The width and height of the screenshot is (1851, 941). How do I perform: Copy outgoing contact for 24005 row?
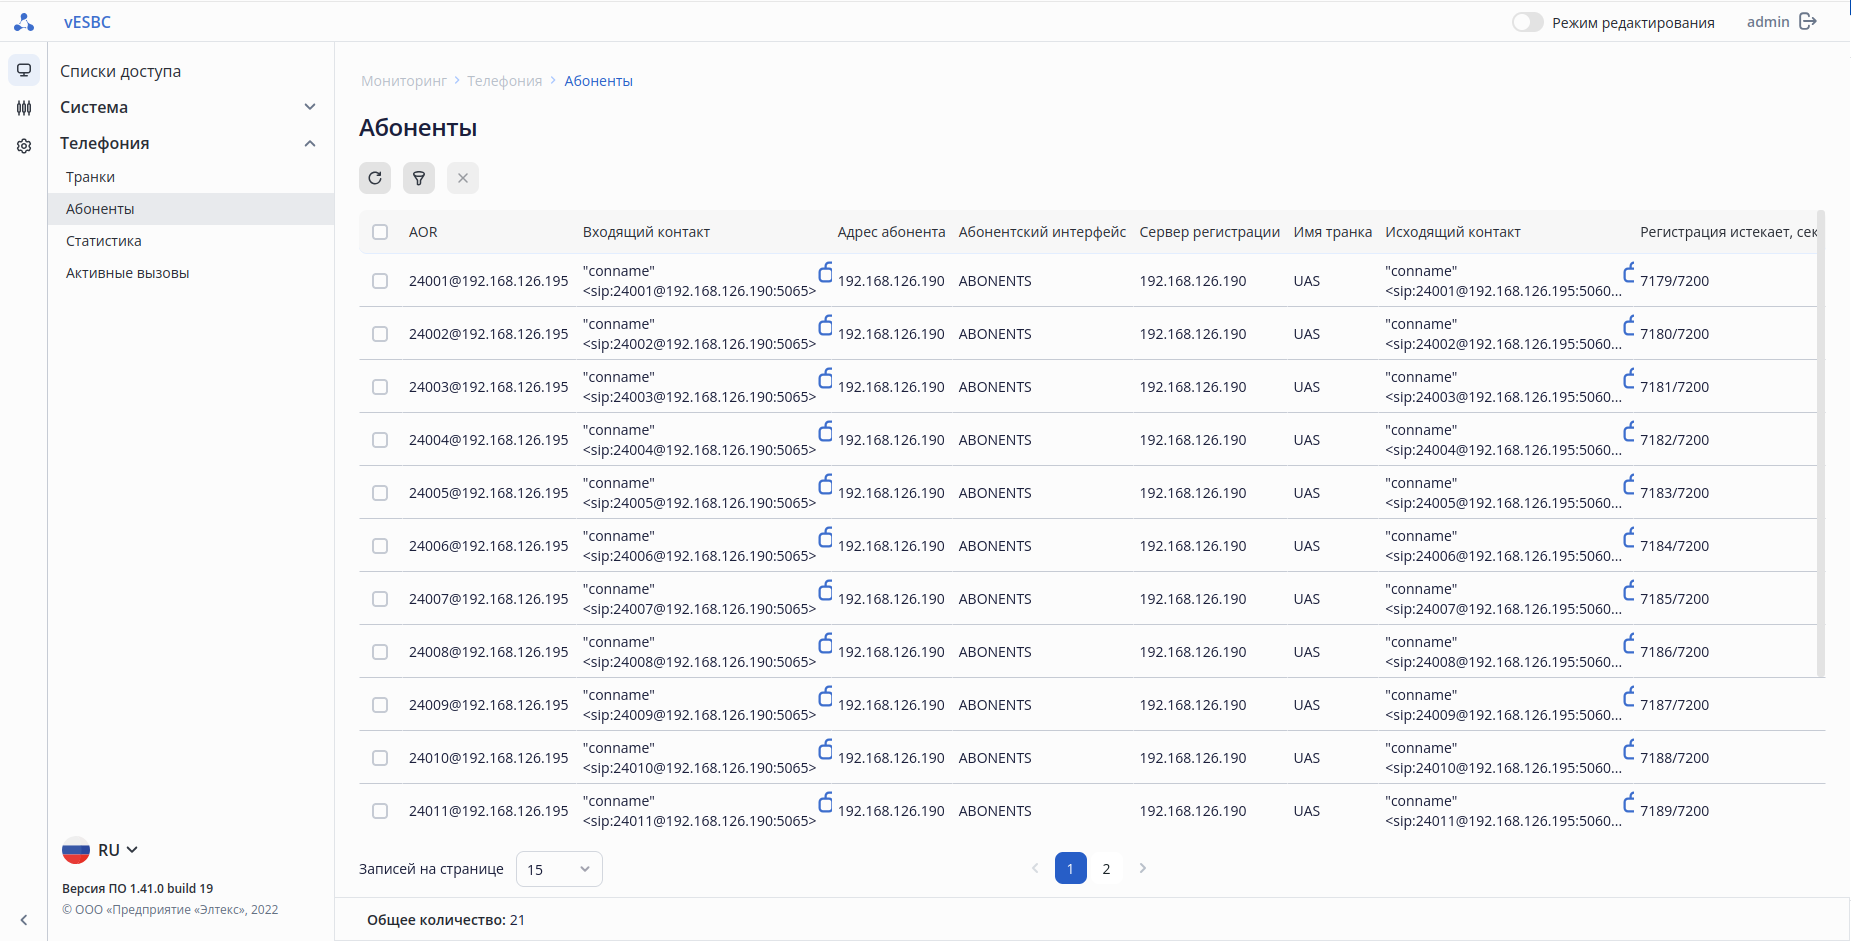[x=1629, y=485]
